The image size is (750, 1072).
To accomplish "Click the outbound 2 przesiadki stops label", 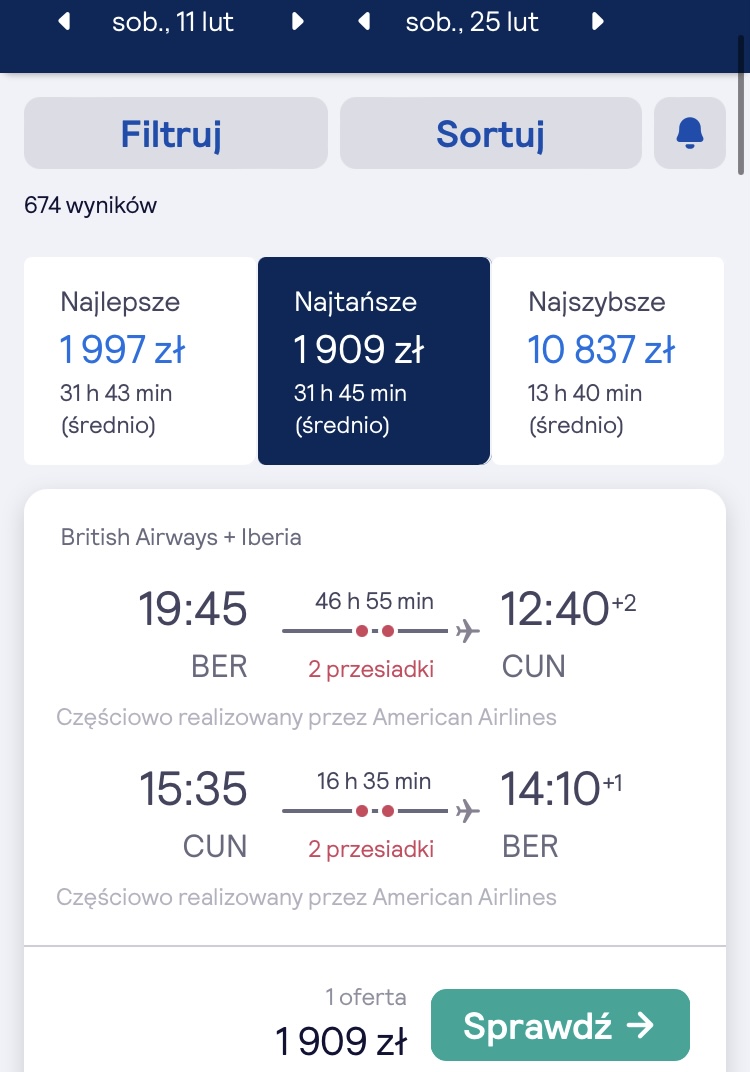I will (371, 669).
